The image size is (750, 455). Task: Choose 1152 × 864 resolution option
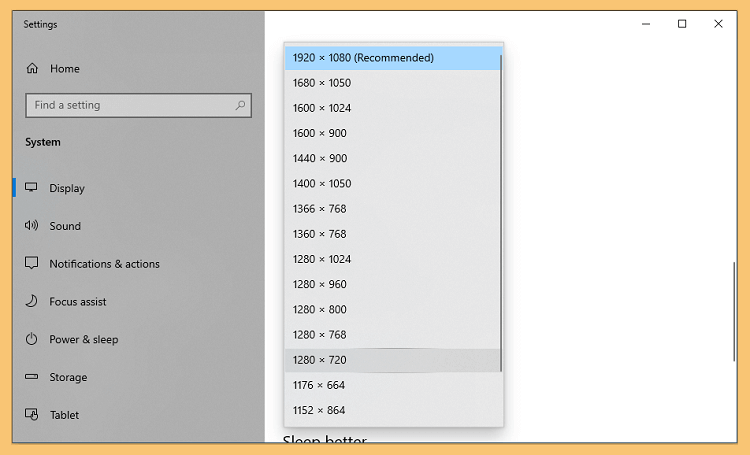coord(393,411)
